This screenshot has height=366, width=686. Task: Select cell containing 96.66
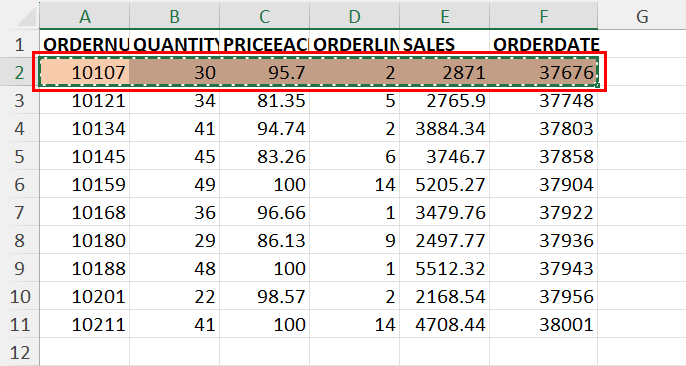click(265, 212)
